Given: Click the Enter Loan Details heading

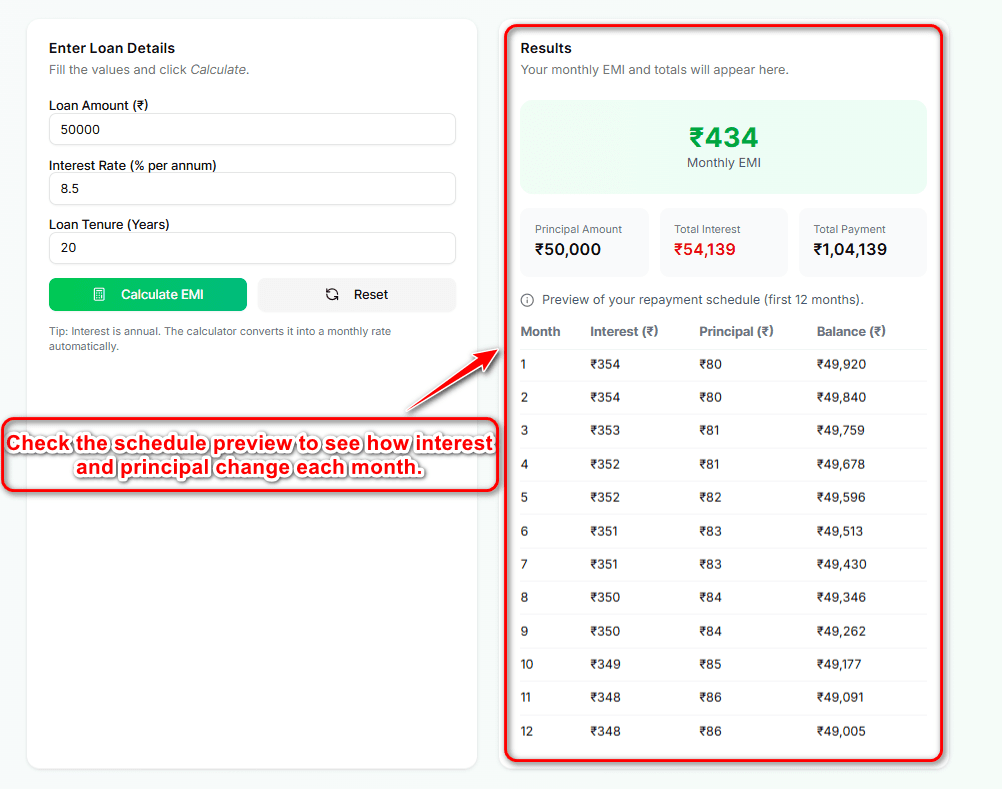Looking at the screenshot, I should (111, 48).
